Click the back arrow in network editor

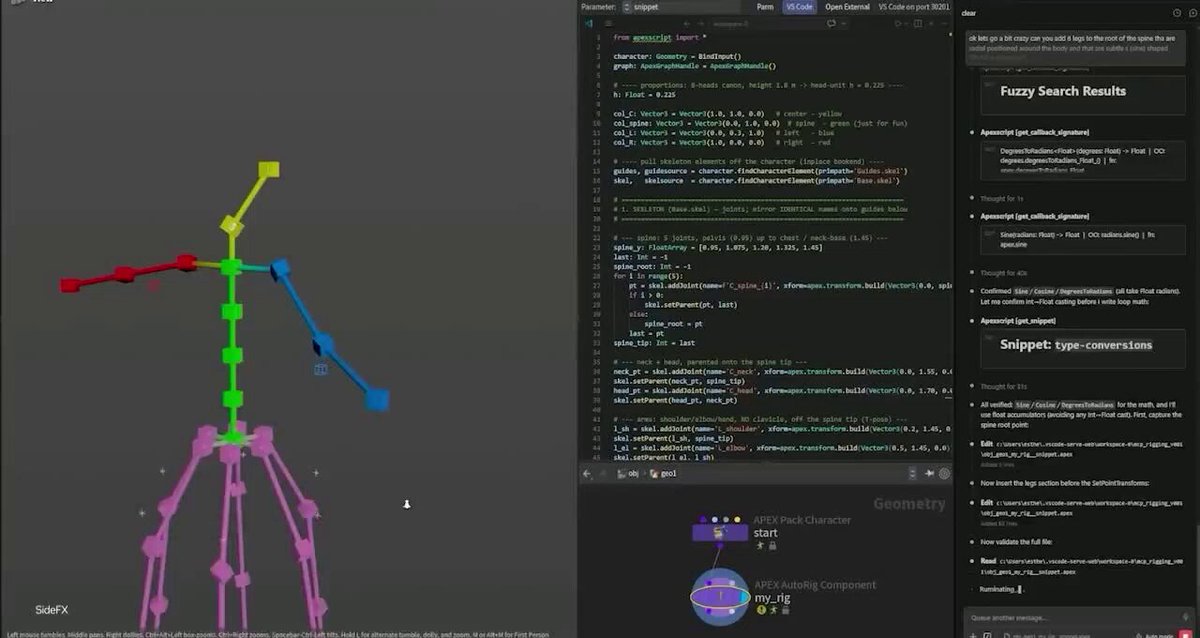click(x=587, y=474)
